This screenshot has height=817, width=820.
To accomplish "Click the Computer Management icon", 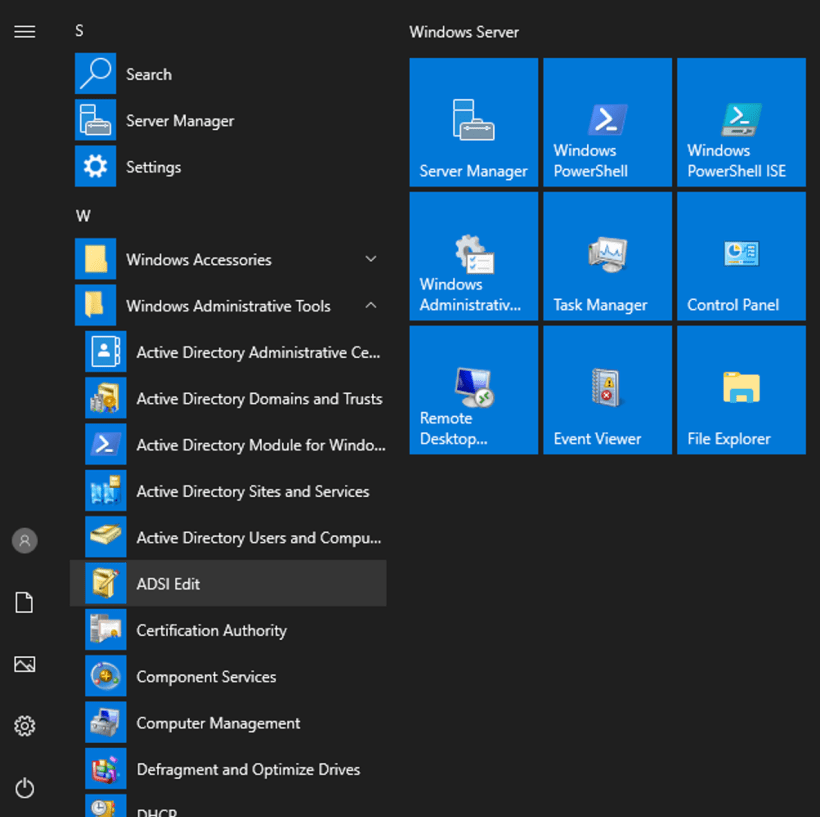I will pyautogui.click(x=106, y=722).
